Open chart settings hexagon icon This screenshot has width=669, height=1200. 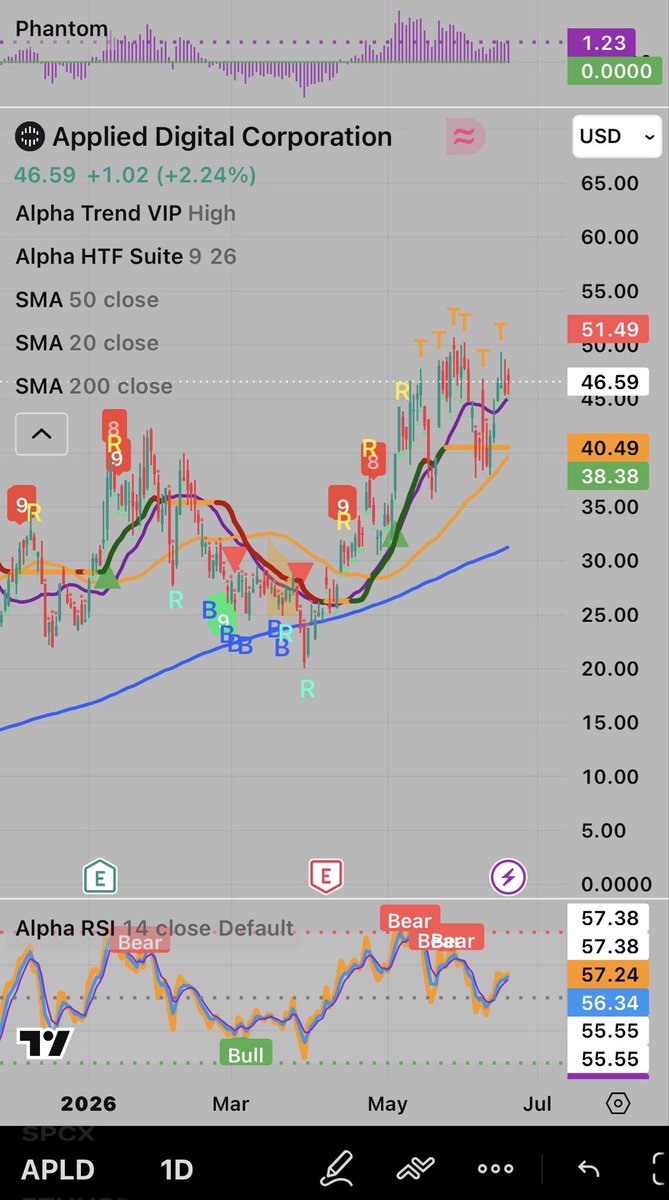618,1104
